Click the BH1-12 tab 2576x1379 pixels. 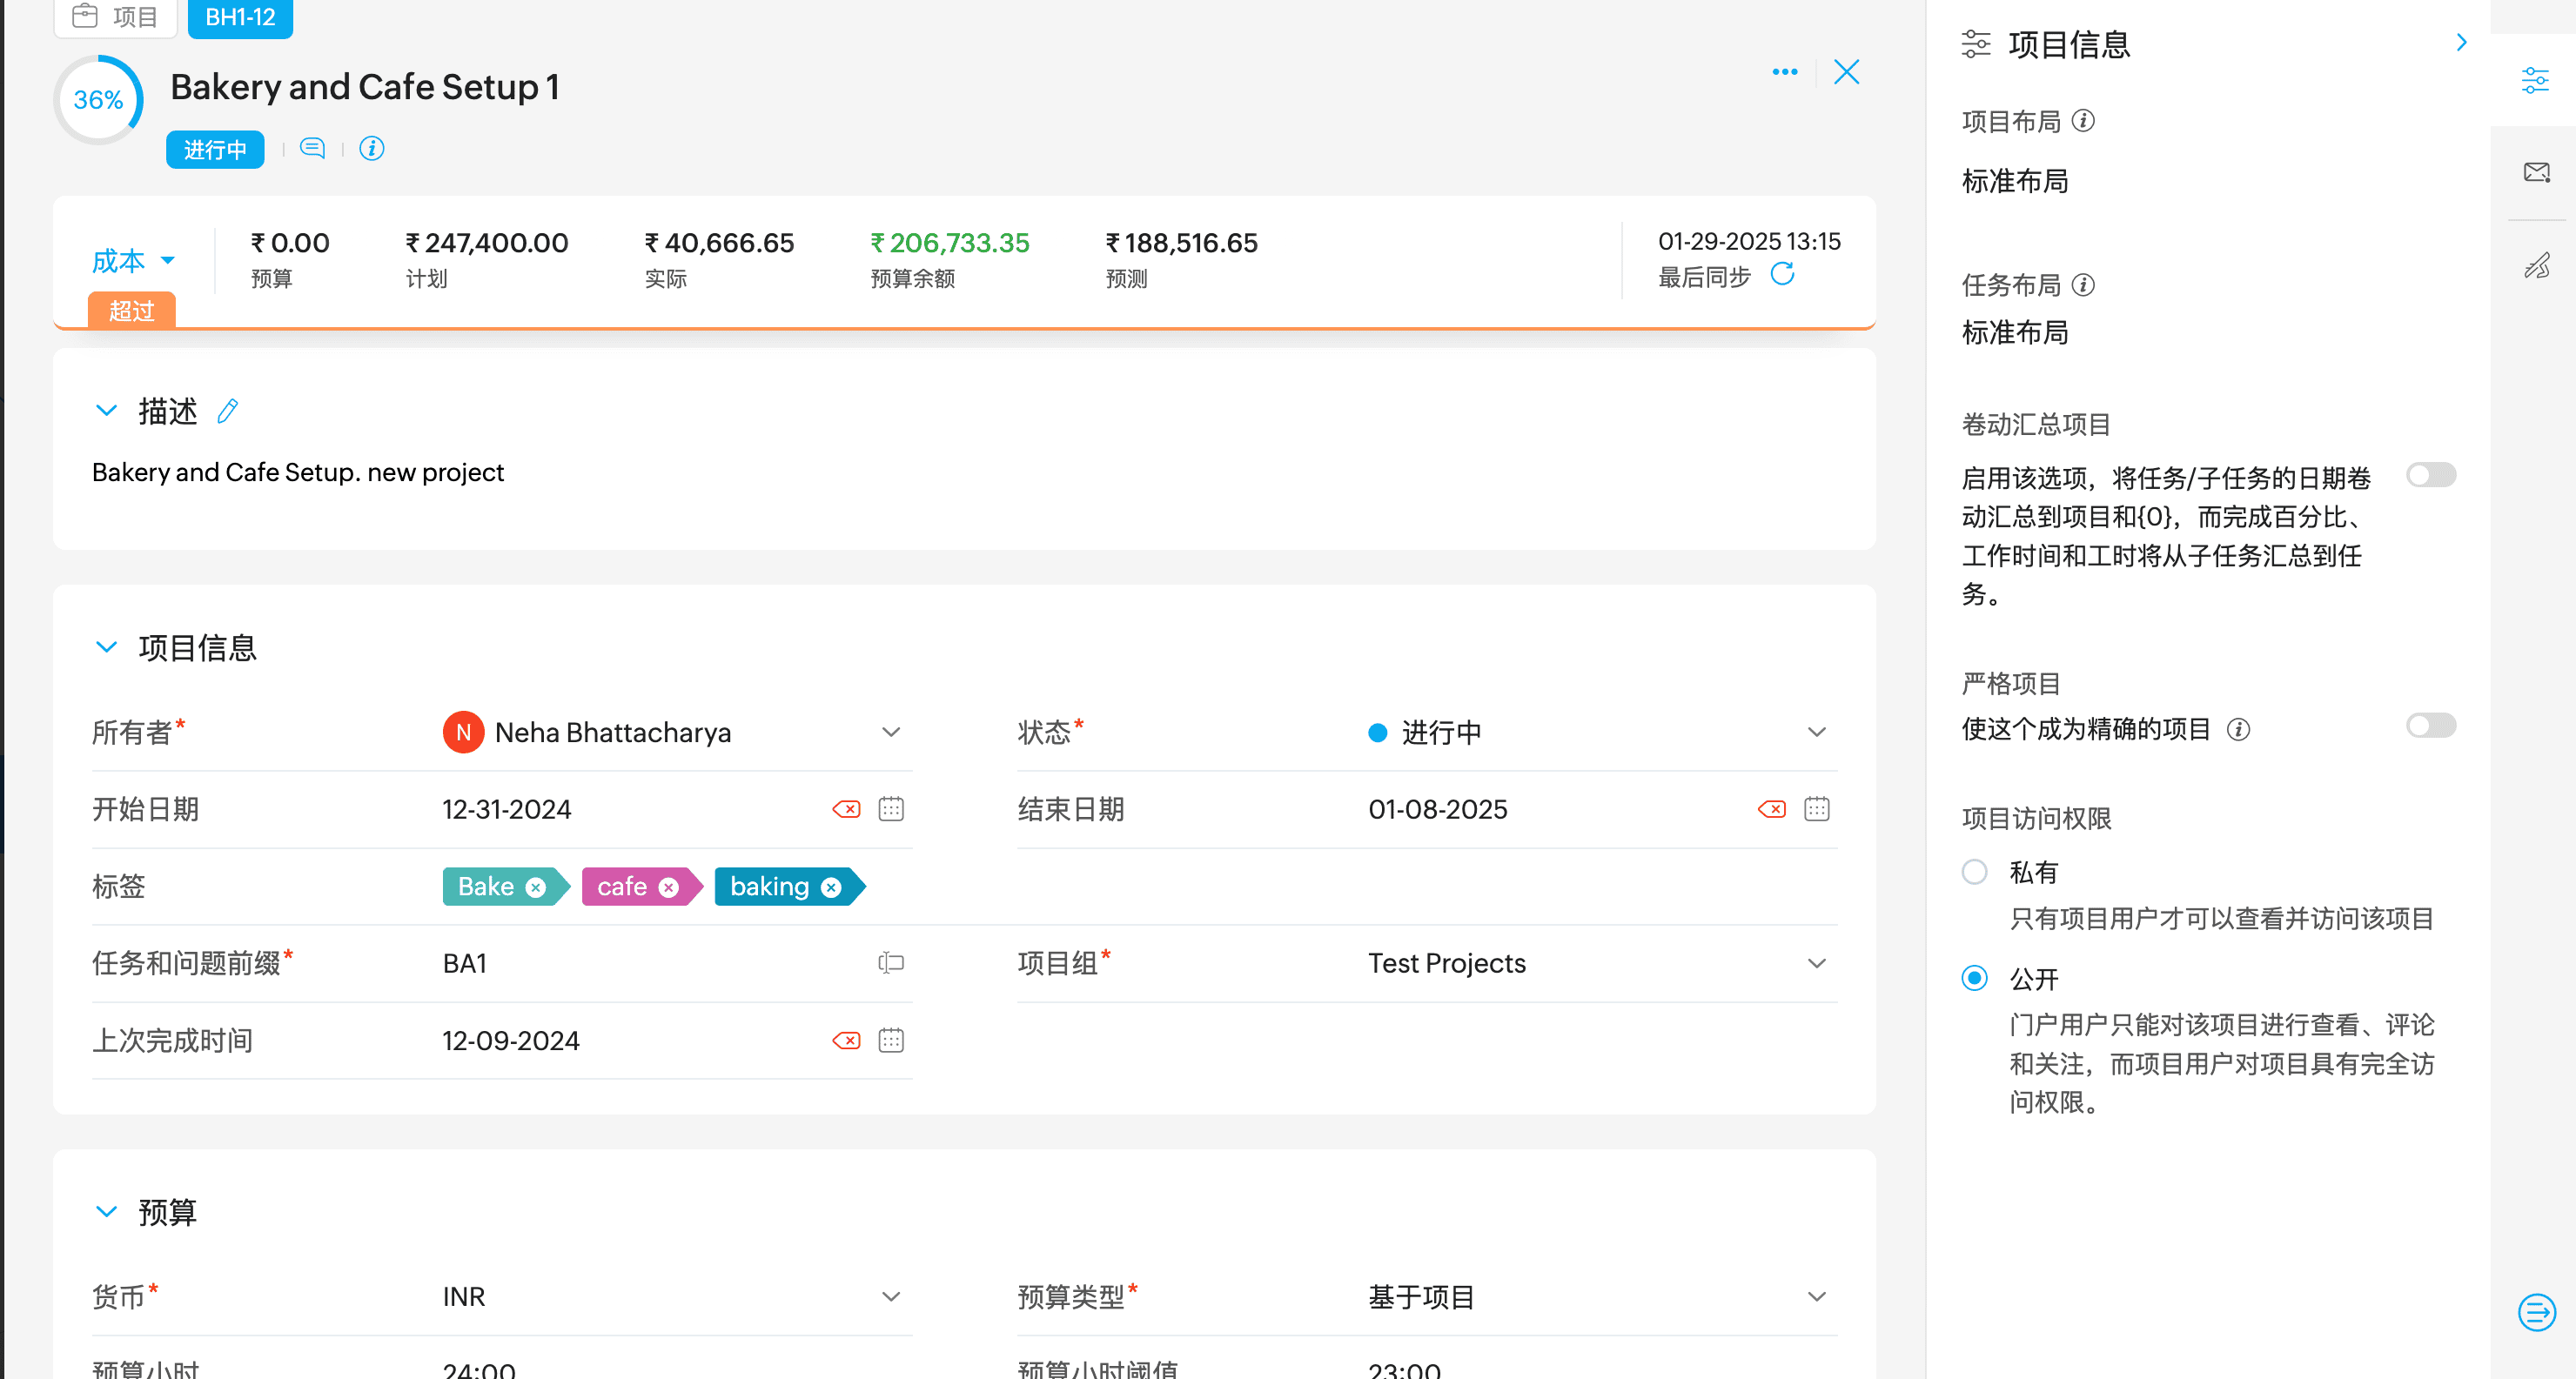[240, 17]
